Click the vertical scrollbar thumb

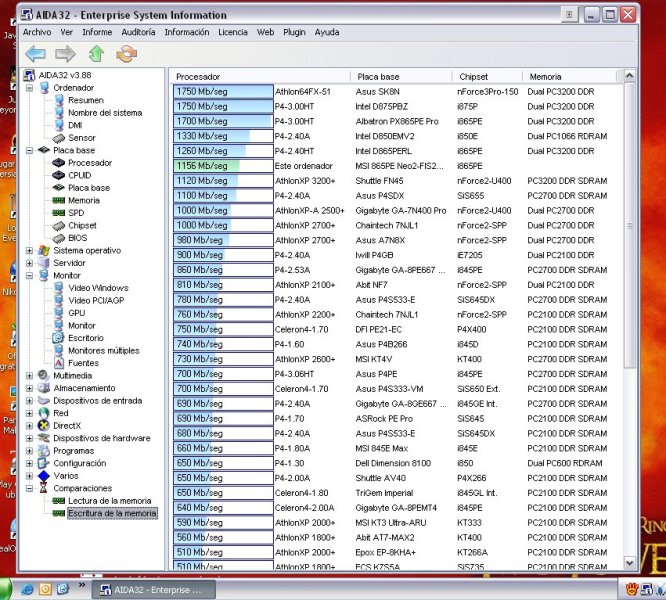pos(629,225)
